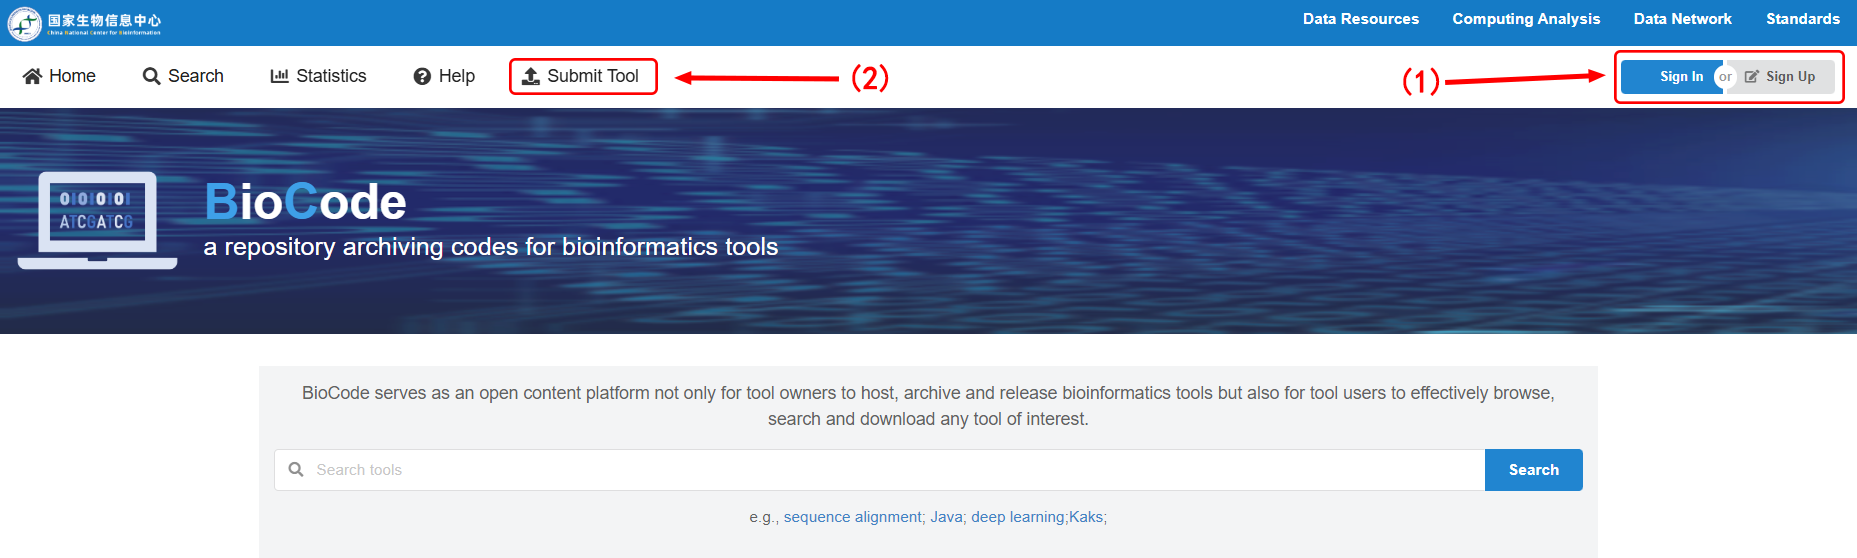Open the Standards menu

point(1802,19)
